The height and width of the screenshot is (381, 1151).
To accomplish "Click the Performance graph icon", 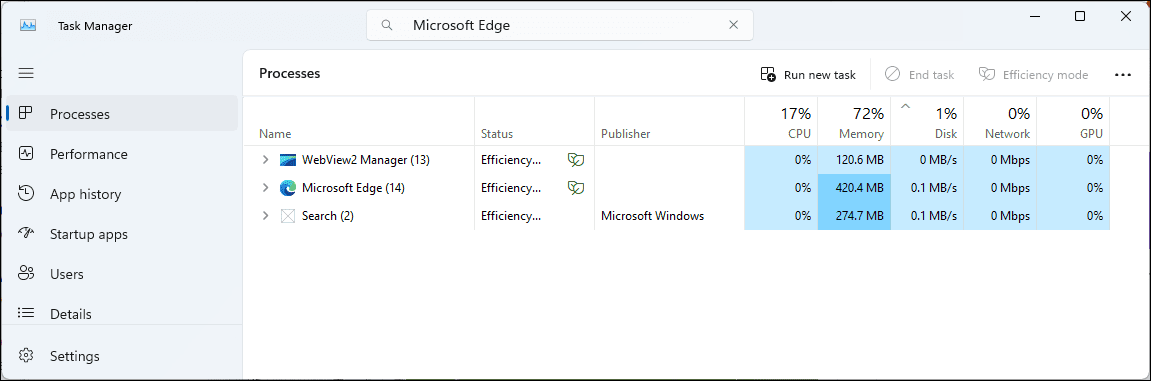I will coord(26,153).
